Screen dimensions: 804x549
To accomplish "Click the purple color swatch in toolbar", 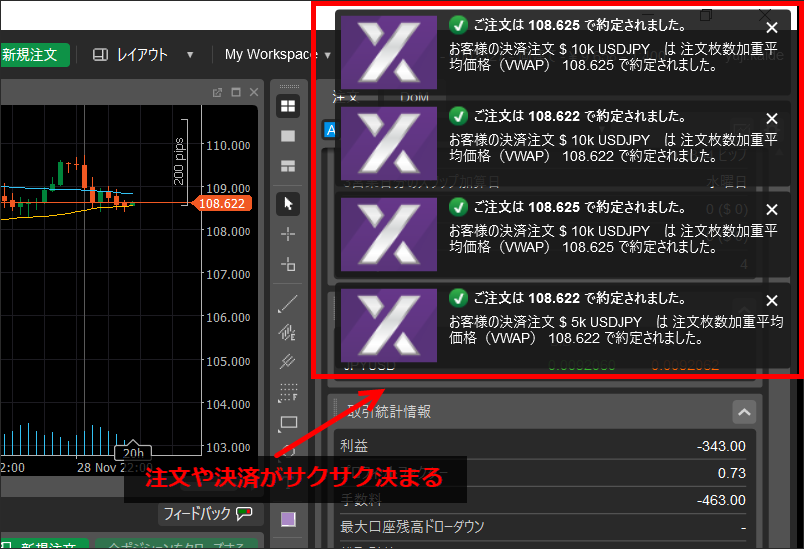I will coord(288,519).
